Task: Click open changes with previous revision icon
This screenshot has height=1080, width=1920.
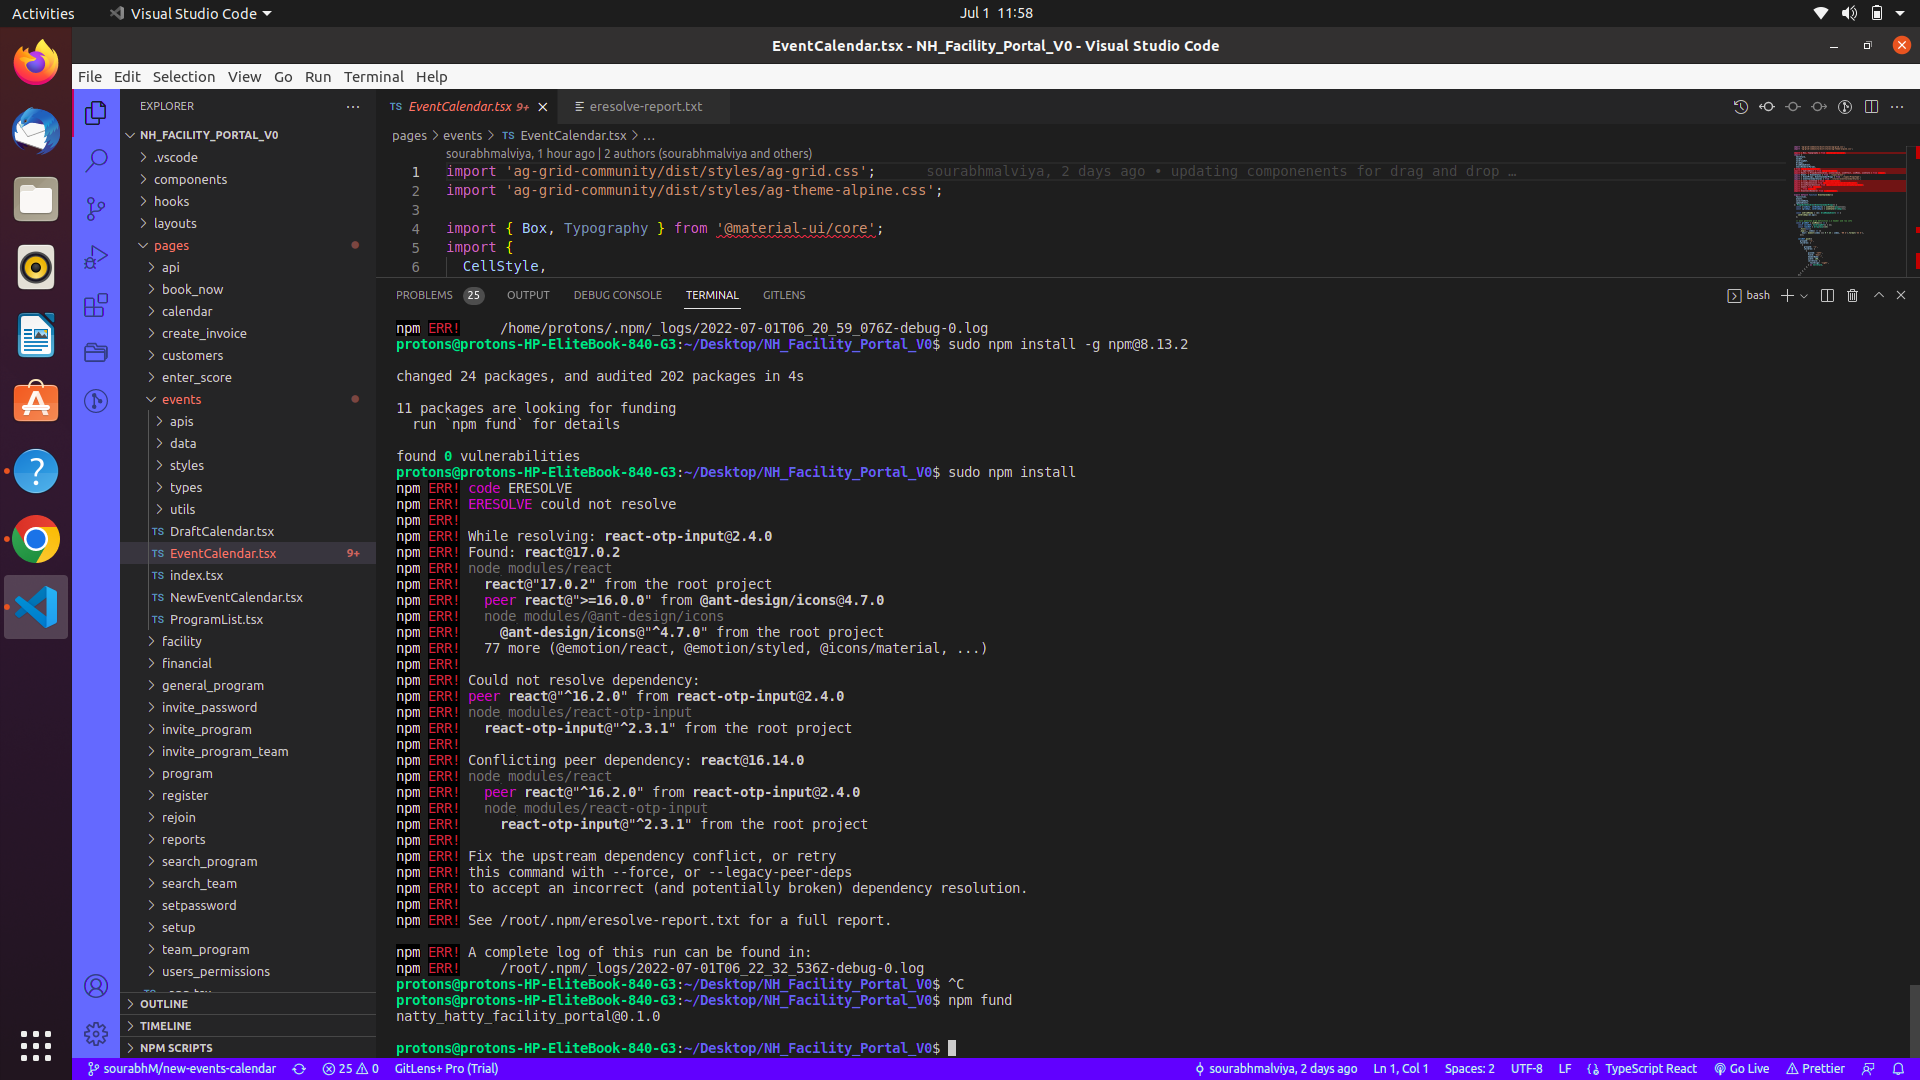Action: [1767, 107]
